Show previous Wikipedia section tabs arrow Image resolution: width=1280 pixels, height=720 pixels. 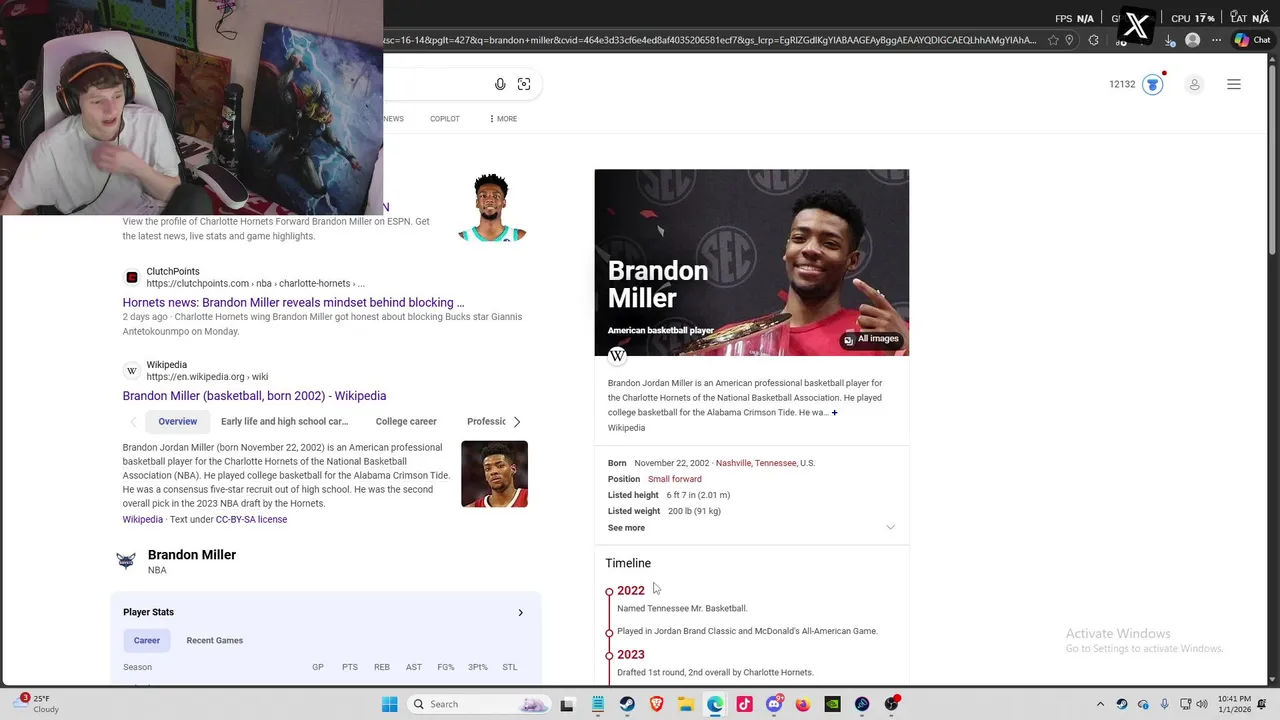tap(133, 421)
